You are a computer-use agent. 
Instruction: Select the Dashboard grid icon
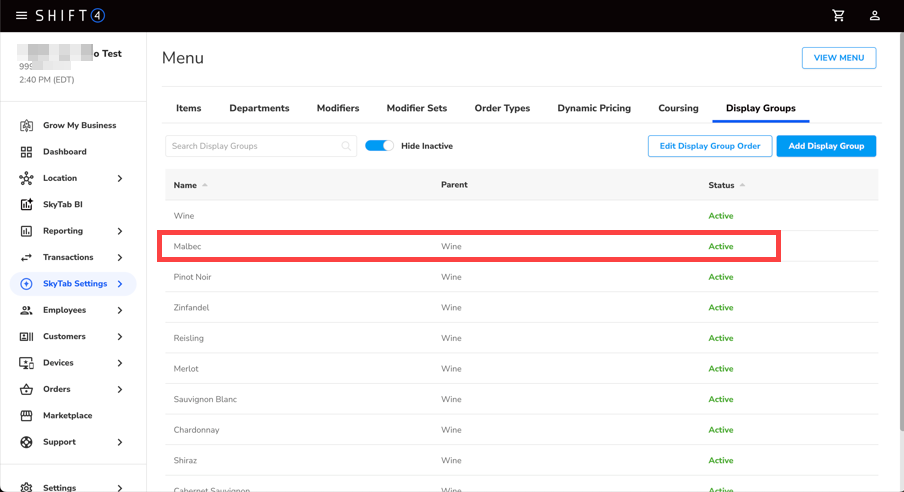tap(26, 152)
